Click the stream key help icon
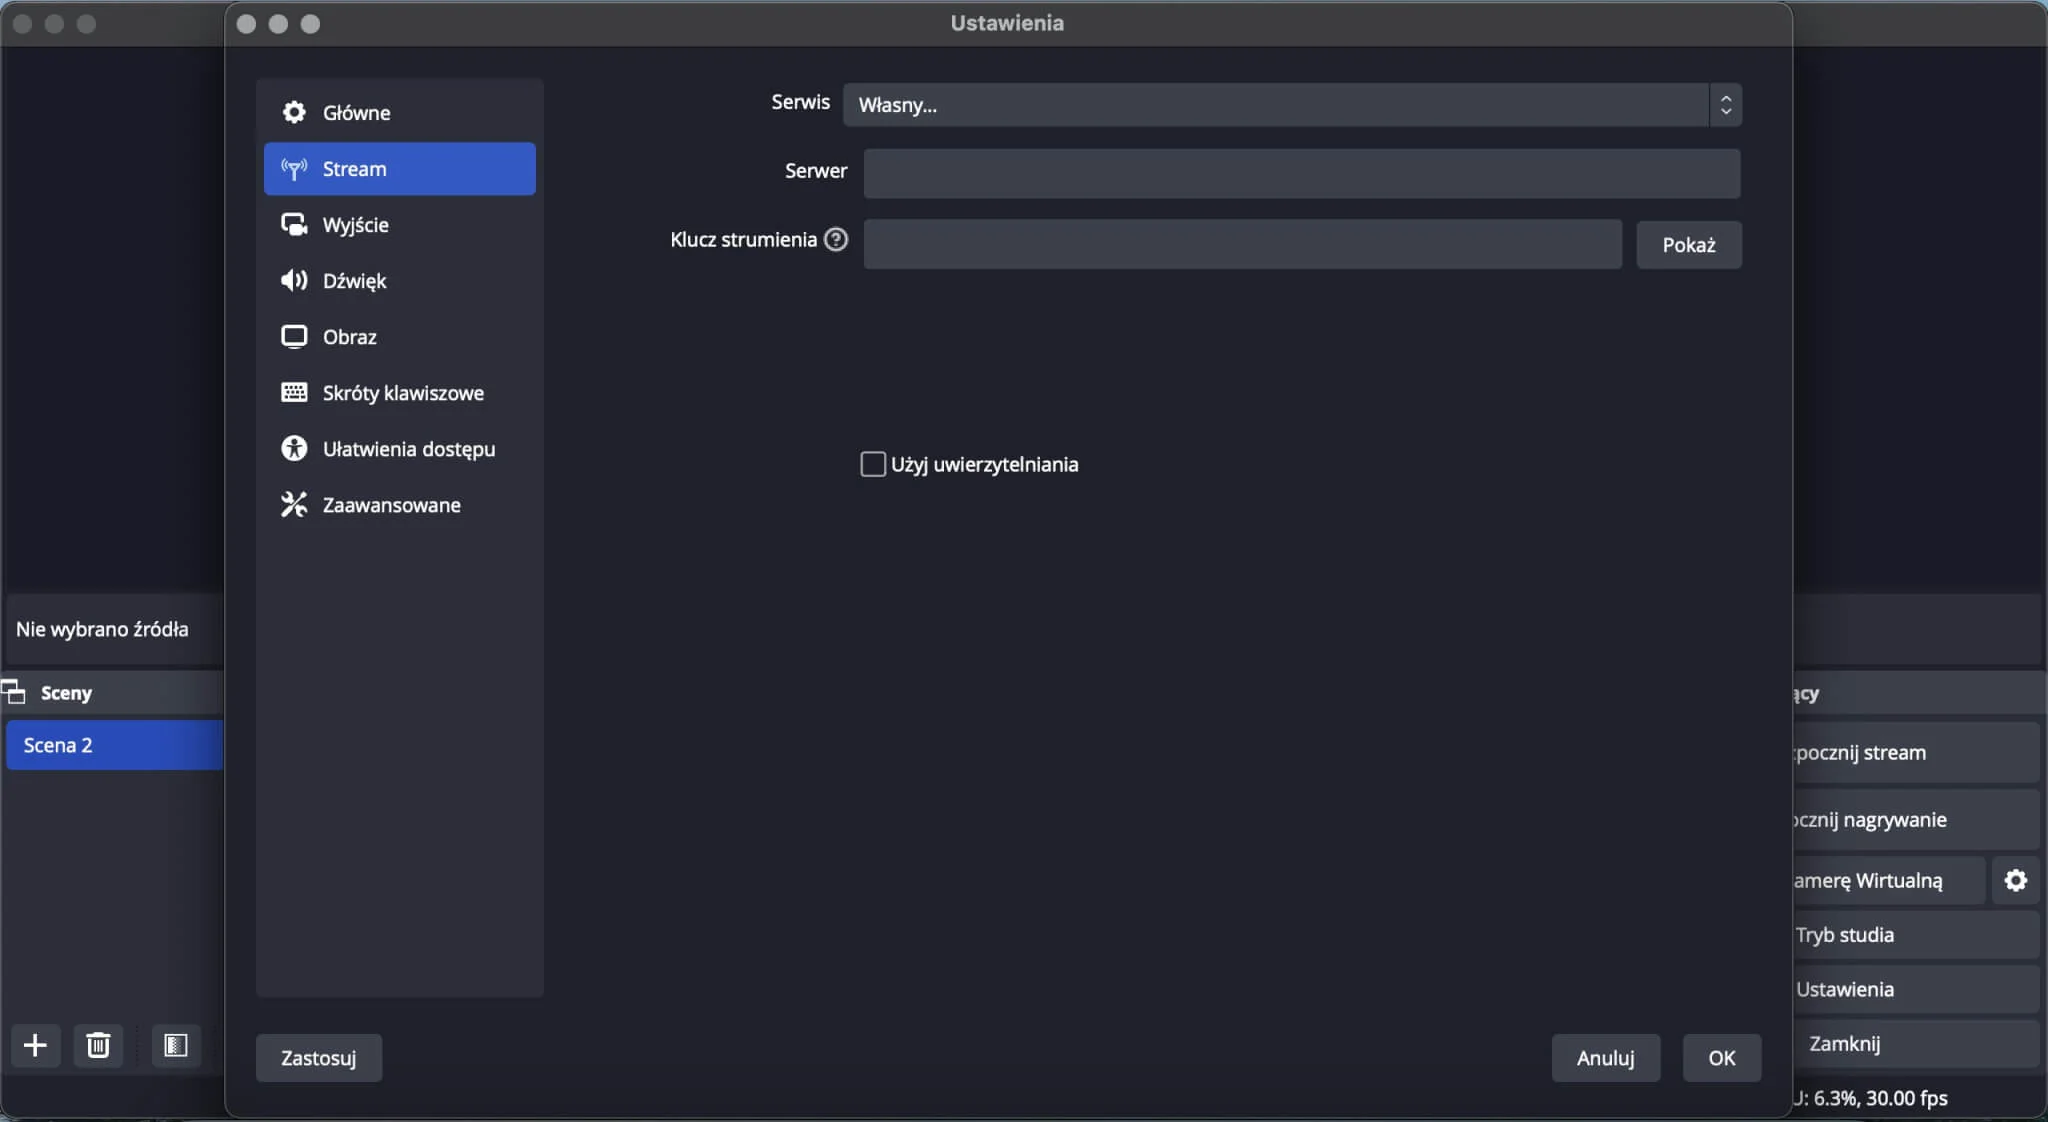This screenshot has height=1122, width=2048. 837,240
